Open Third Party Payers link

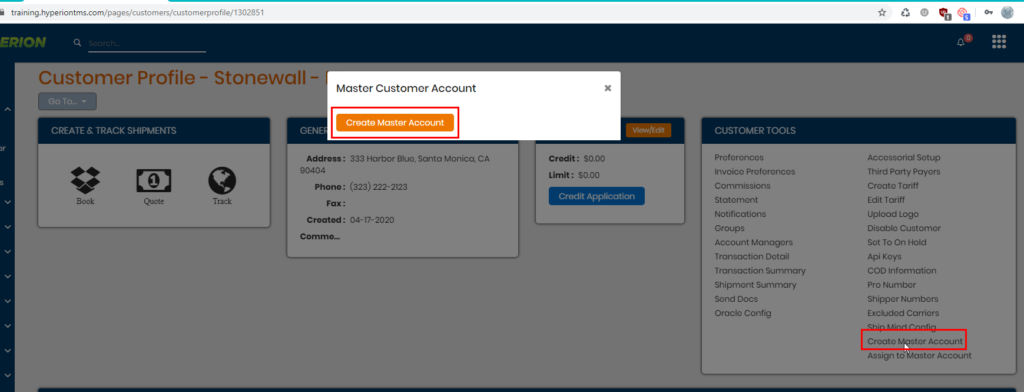pyautogui.click(x=904, y=172)
